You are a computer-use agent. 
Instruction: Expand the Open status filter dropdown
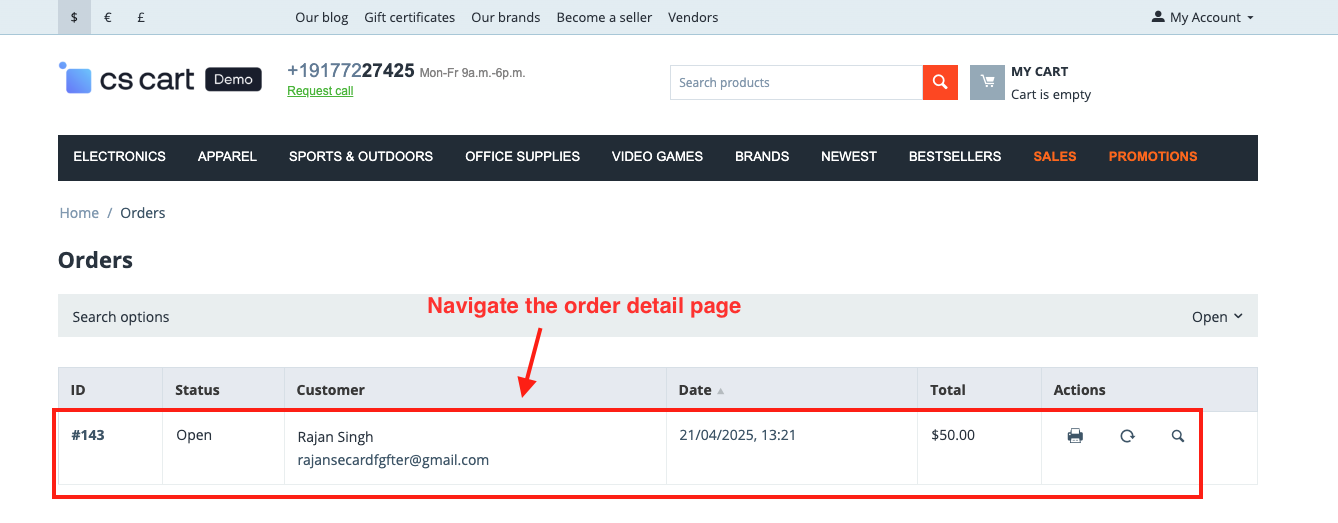1217,316
